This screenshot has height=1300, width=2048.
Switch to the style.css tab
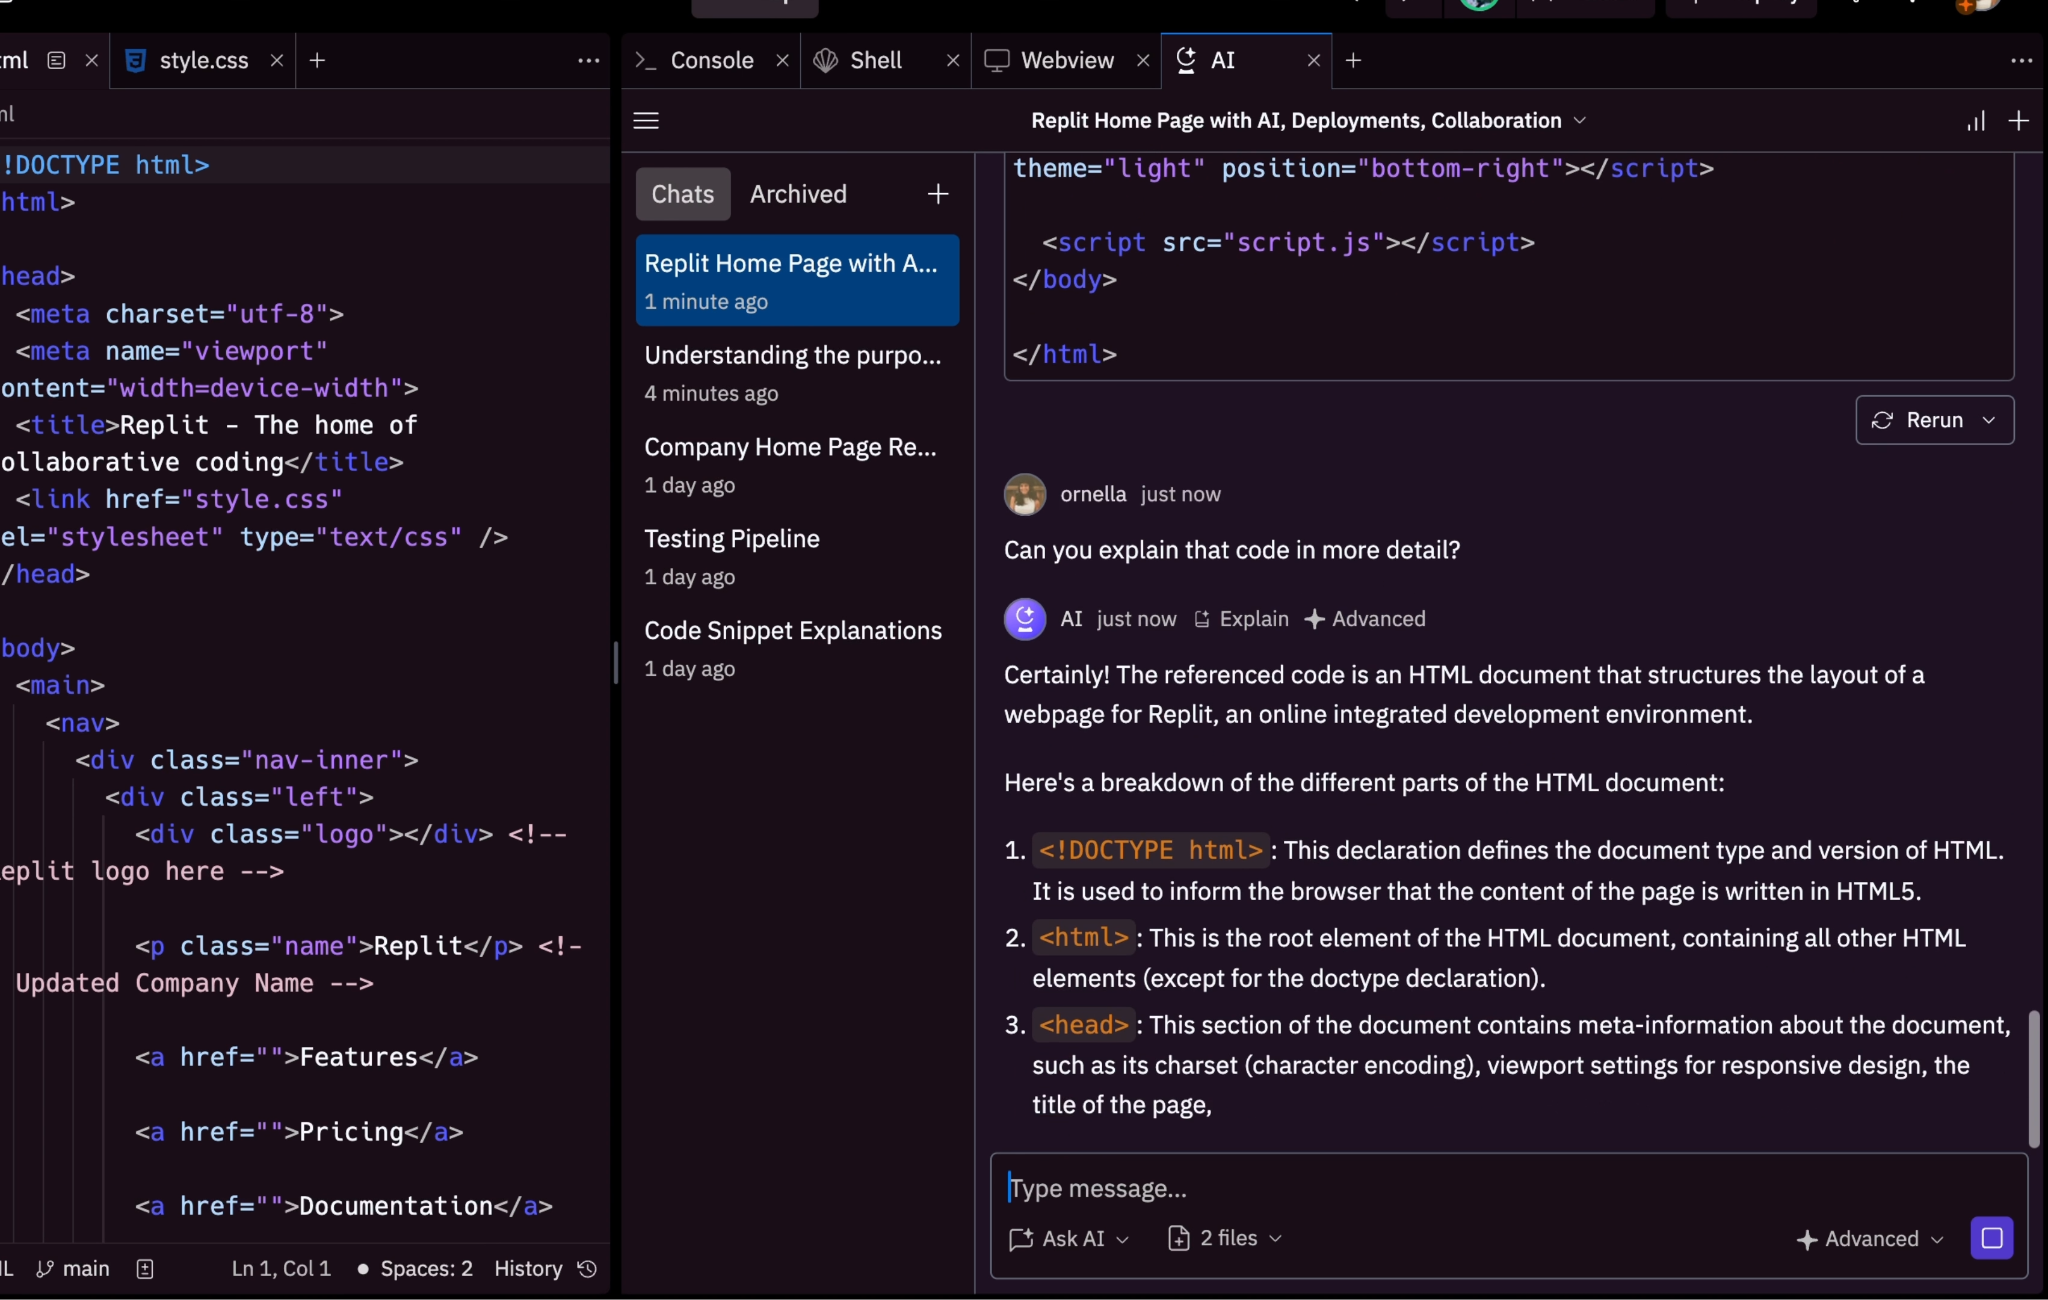[203, 60]
